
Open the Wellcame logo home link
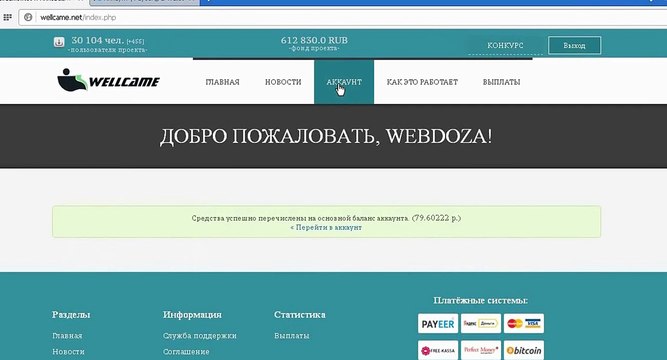click(x=108, y=80)
